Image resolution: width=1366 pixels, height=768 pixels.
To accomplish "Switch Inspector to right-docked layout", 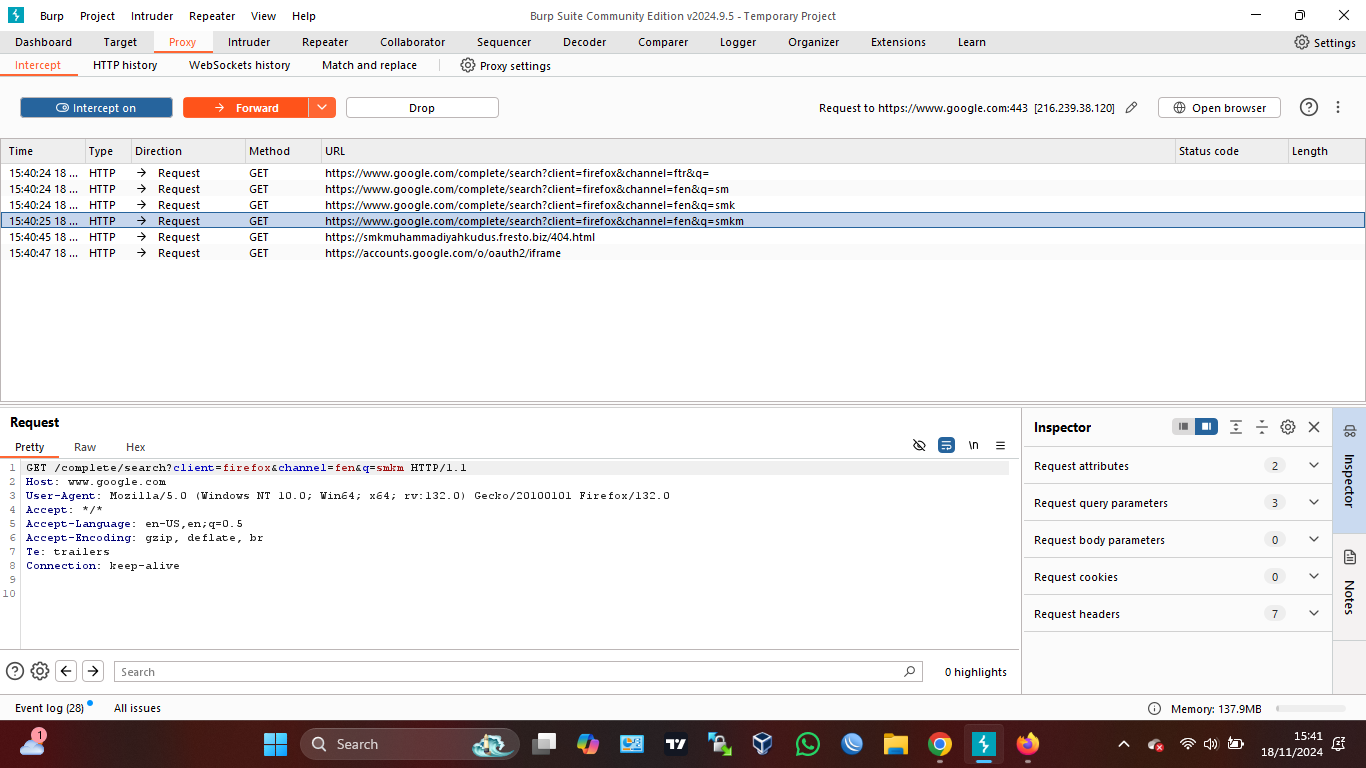I will click(x=1207, y=427).
